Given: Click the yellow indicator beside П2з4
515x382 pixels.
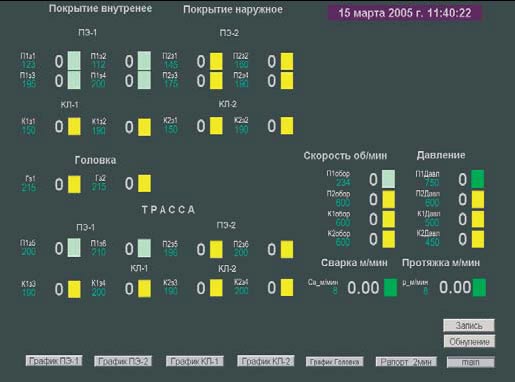Looking at the screenshot, I should click(x=287, y=81).
